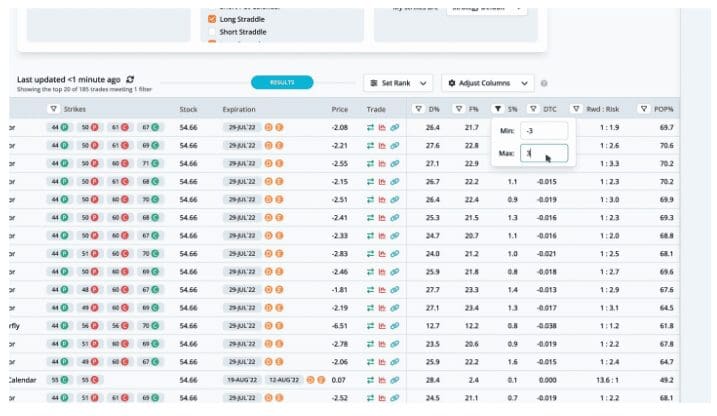Image resolution: width=717 pixels, height=416 pixels.
Task: Uncheck the Long Straddle checkbox
Action: tap(211, 19)
